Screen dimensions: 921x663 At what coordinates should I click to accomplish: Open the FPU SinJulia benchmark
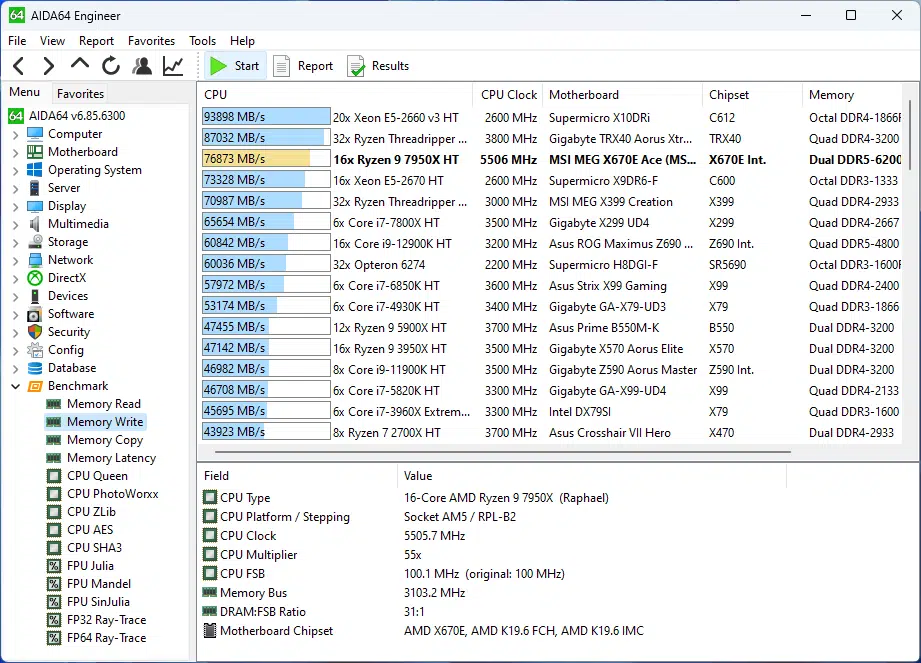pyautogui.click(x=88, y=602)
